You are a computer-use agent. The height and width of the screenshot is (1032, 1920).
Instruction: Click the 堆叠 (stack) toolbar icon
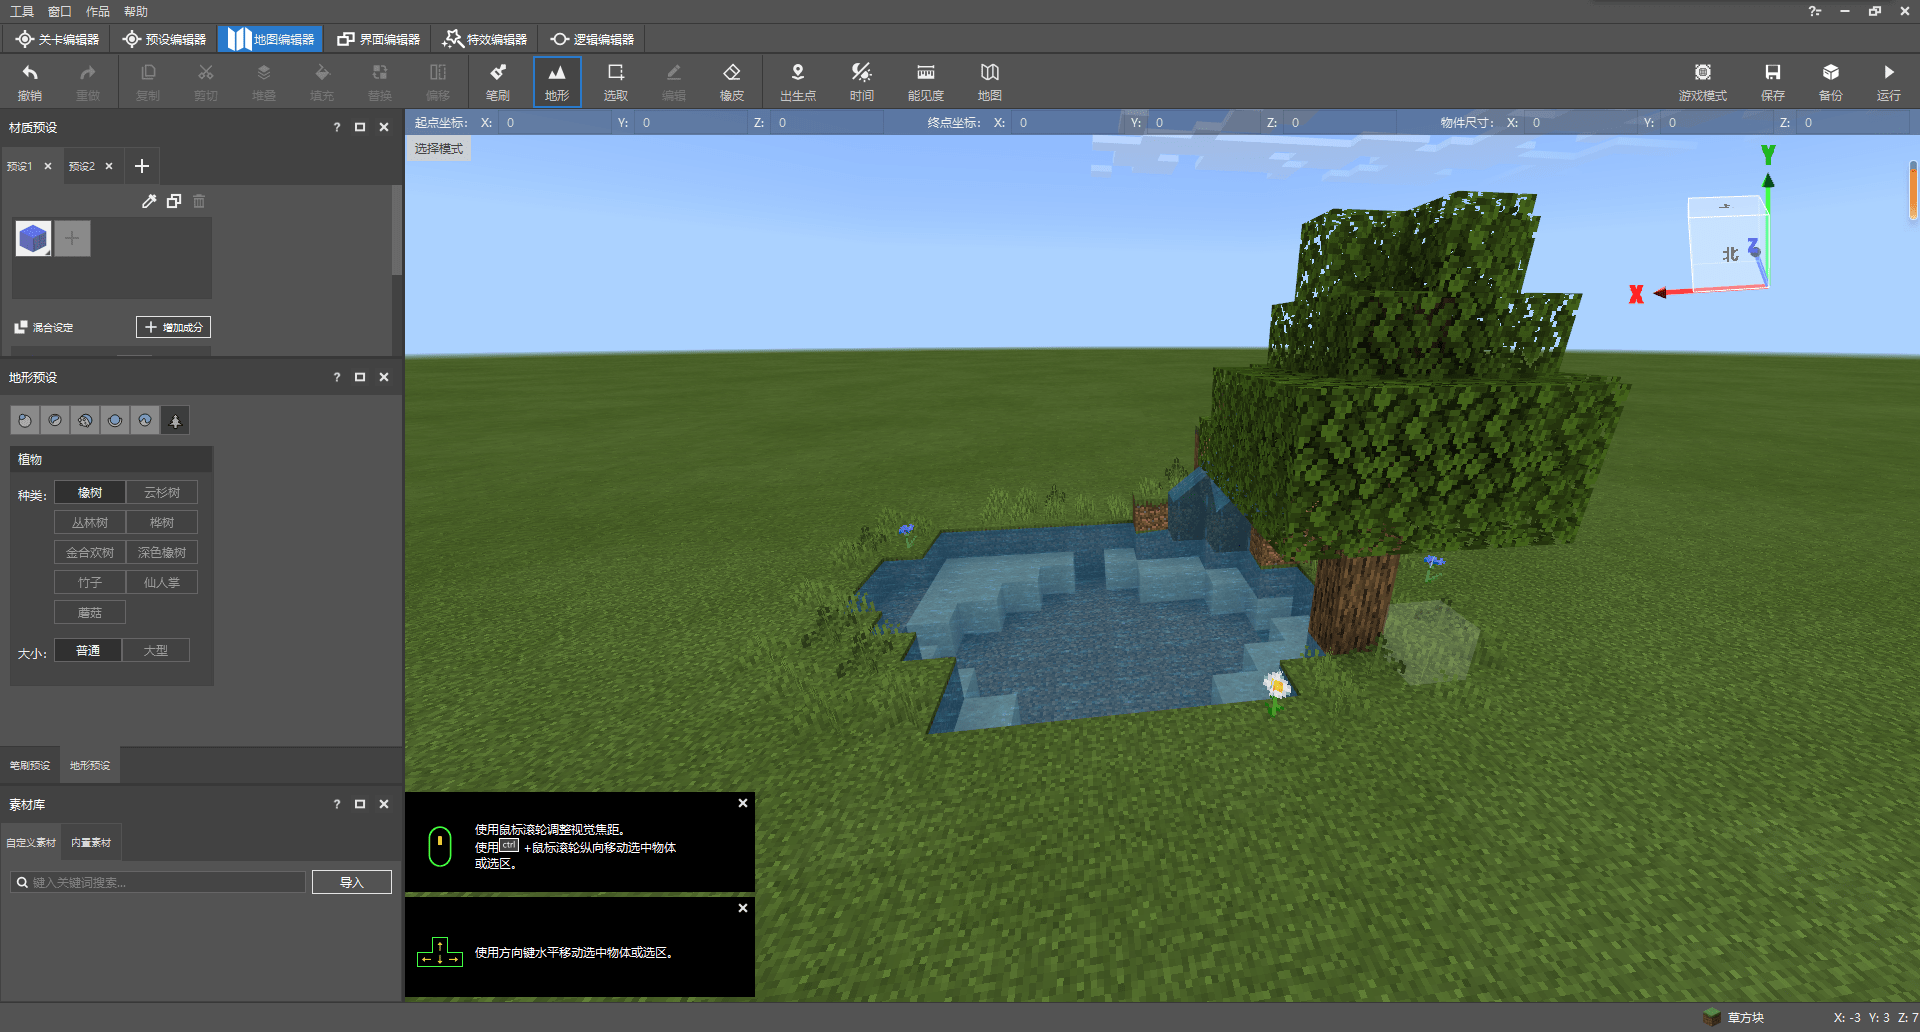(x=264, y=81)
